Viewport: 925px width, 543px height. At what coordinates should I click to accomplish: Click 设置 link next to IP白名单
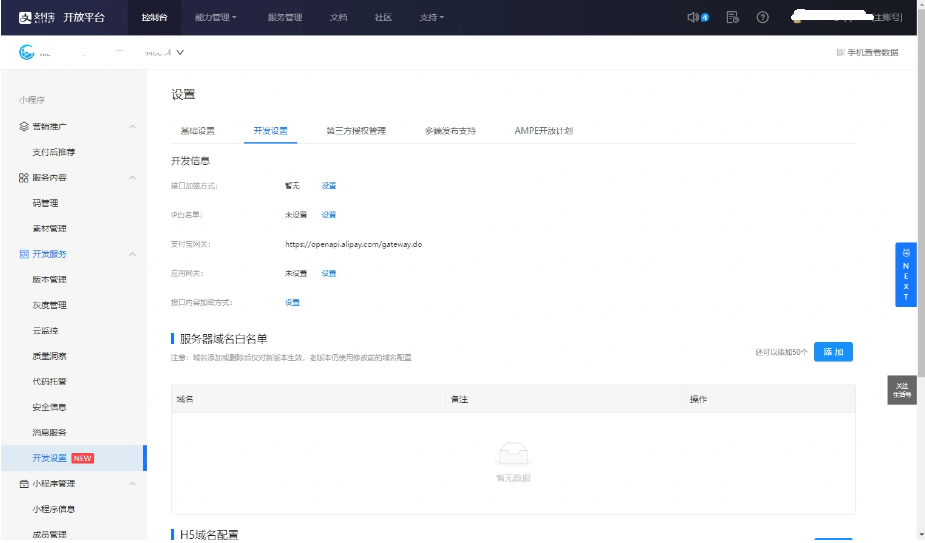(x=328, y=215)
